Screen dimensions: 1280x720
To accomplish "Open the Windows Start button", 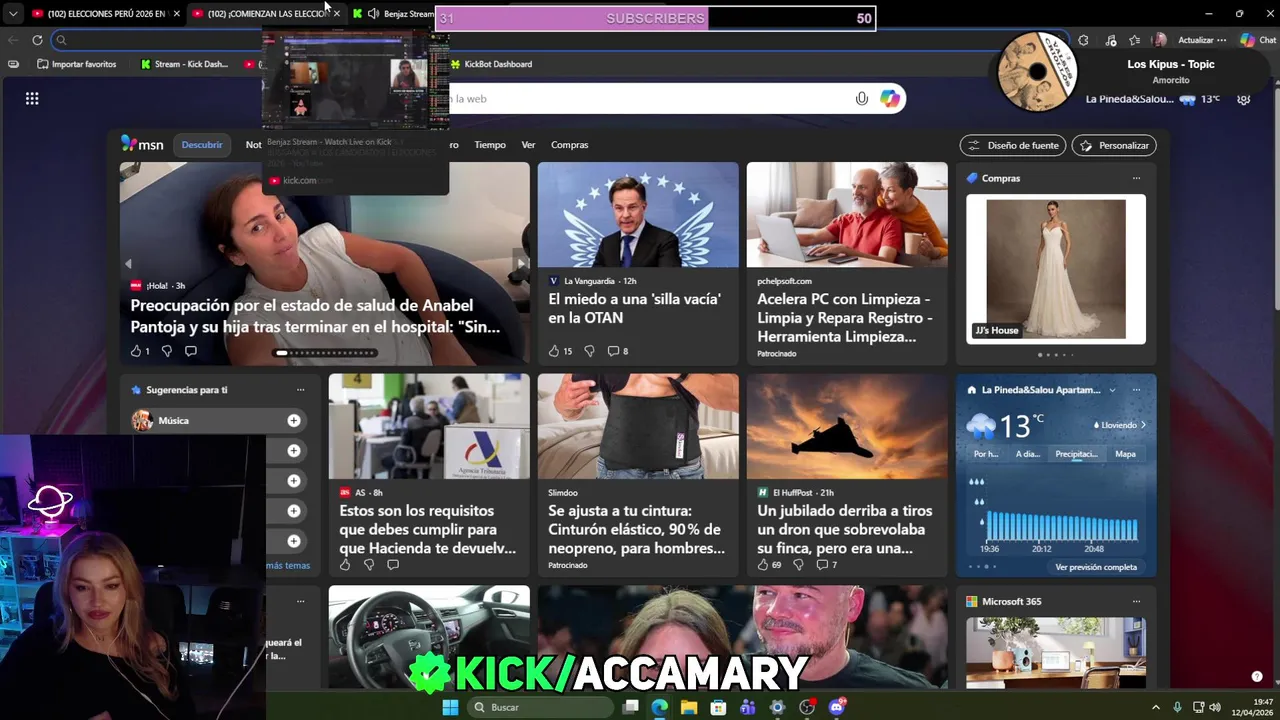I will tap(450, 707).
